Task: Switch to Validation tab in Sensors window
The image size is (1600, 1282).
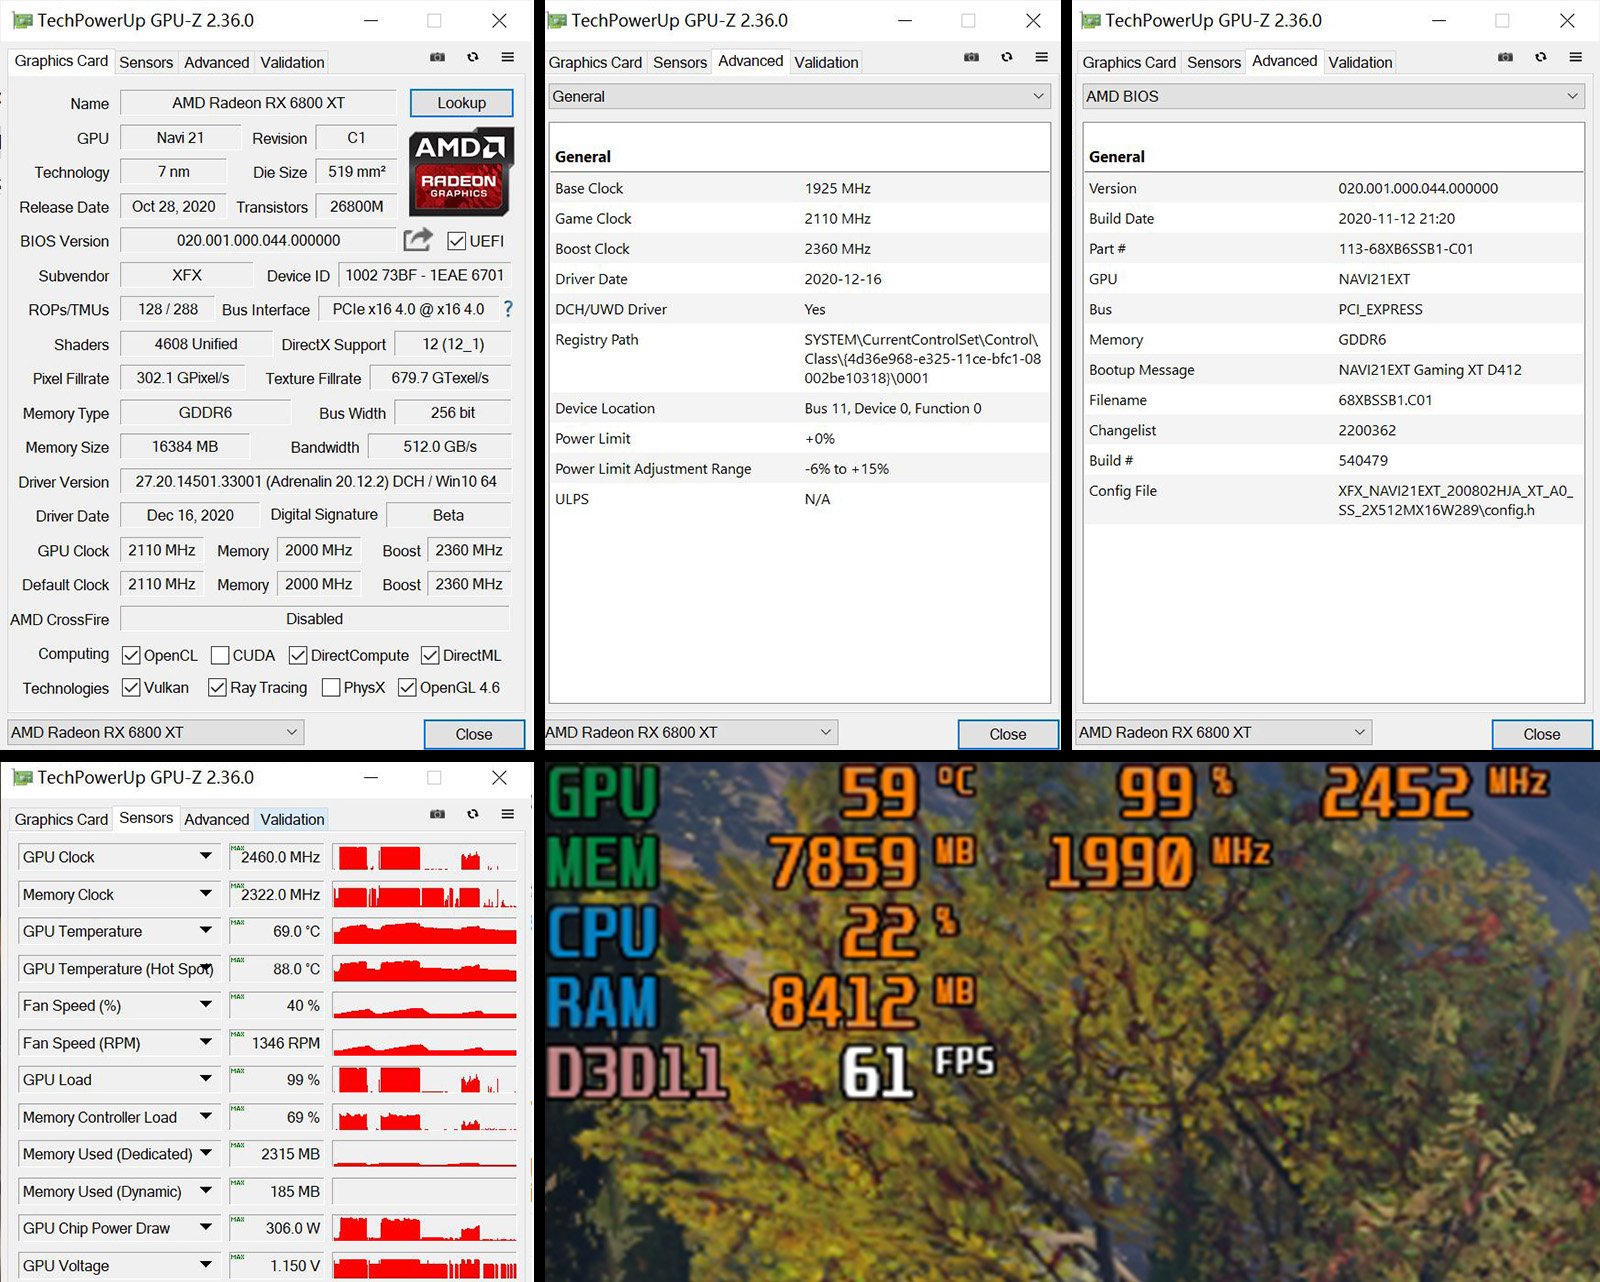Action: (x=292, y=819)
